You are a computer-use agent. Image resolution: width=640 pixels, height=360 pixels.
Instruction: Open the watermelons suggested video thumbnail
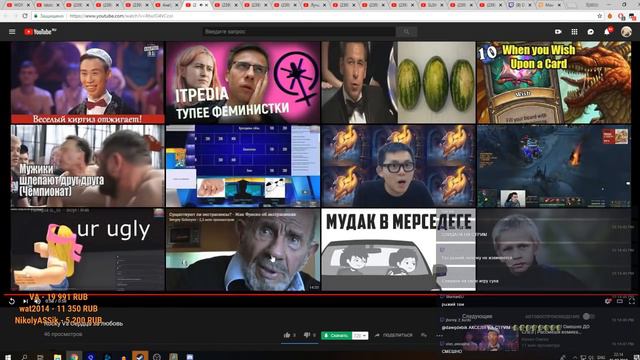coord(398,82)
